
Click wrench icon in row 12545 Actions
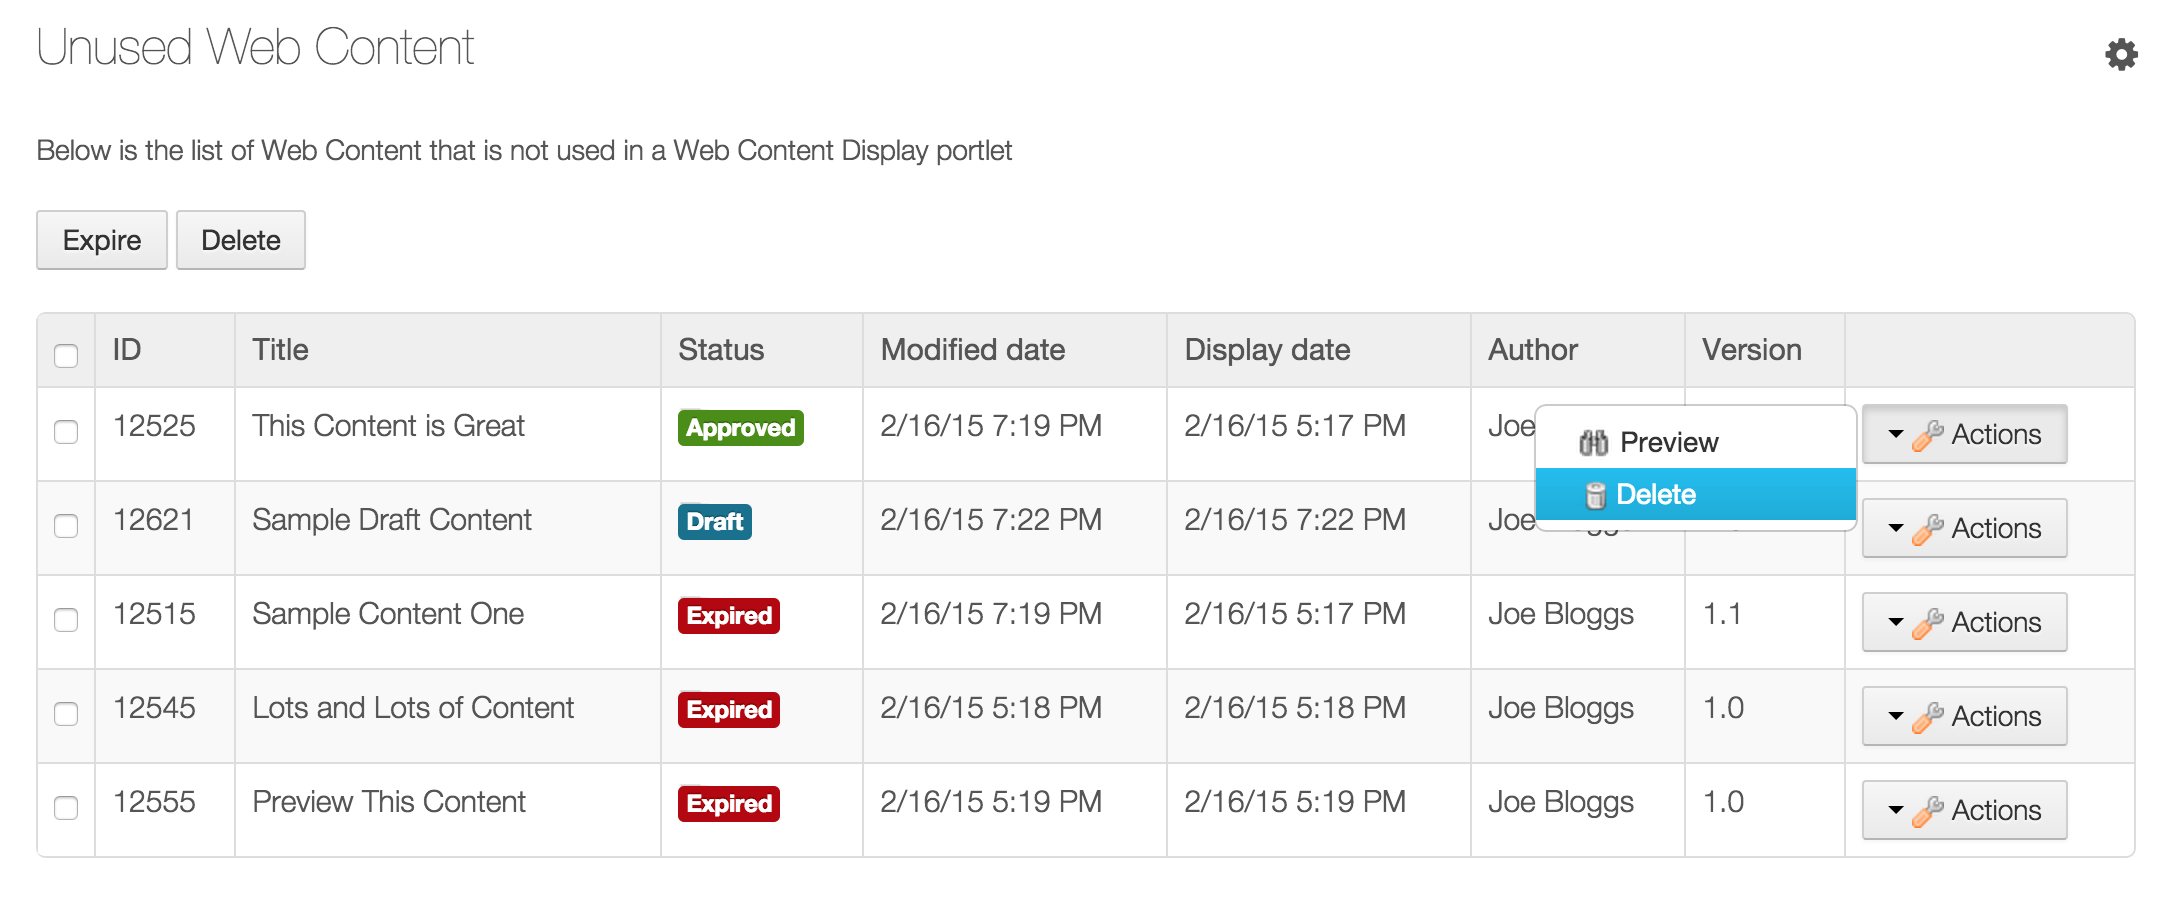pos(1927,718)
